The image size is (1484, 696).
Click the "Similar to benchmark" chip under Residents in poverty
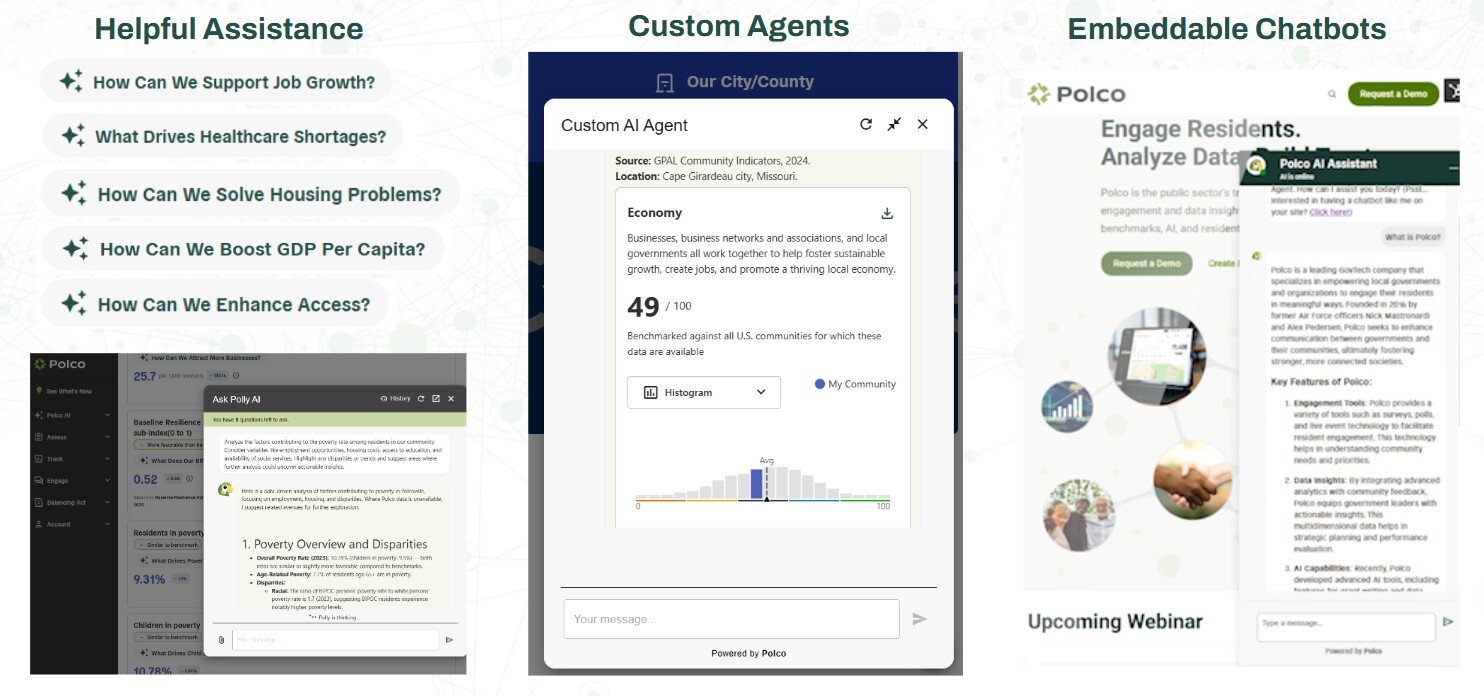tap(169, 546)
